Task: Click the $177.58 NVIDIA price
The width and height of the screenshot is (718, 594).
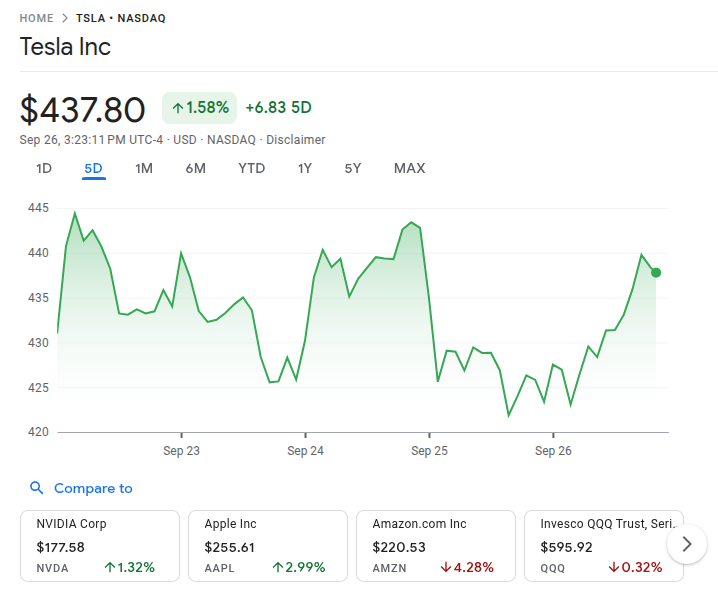Action: 60,547
